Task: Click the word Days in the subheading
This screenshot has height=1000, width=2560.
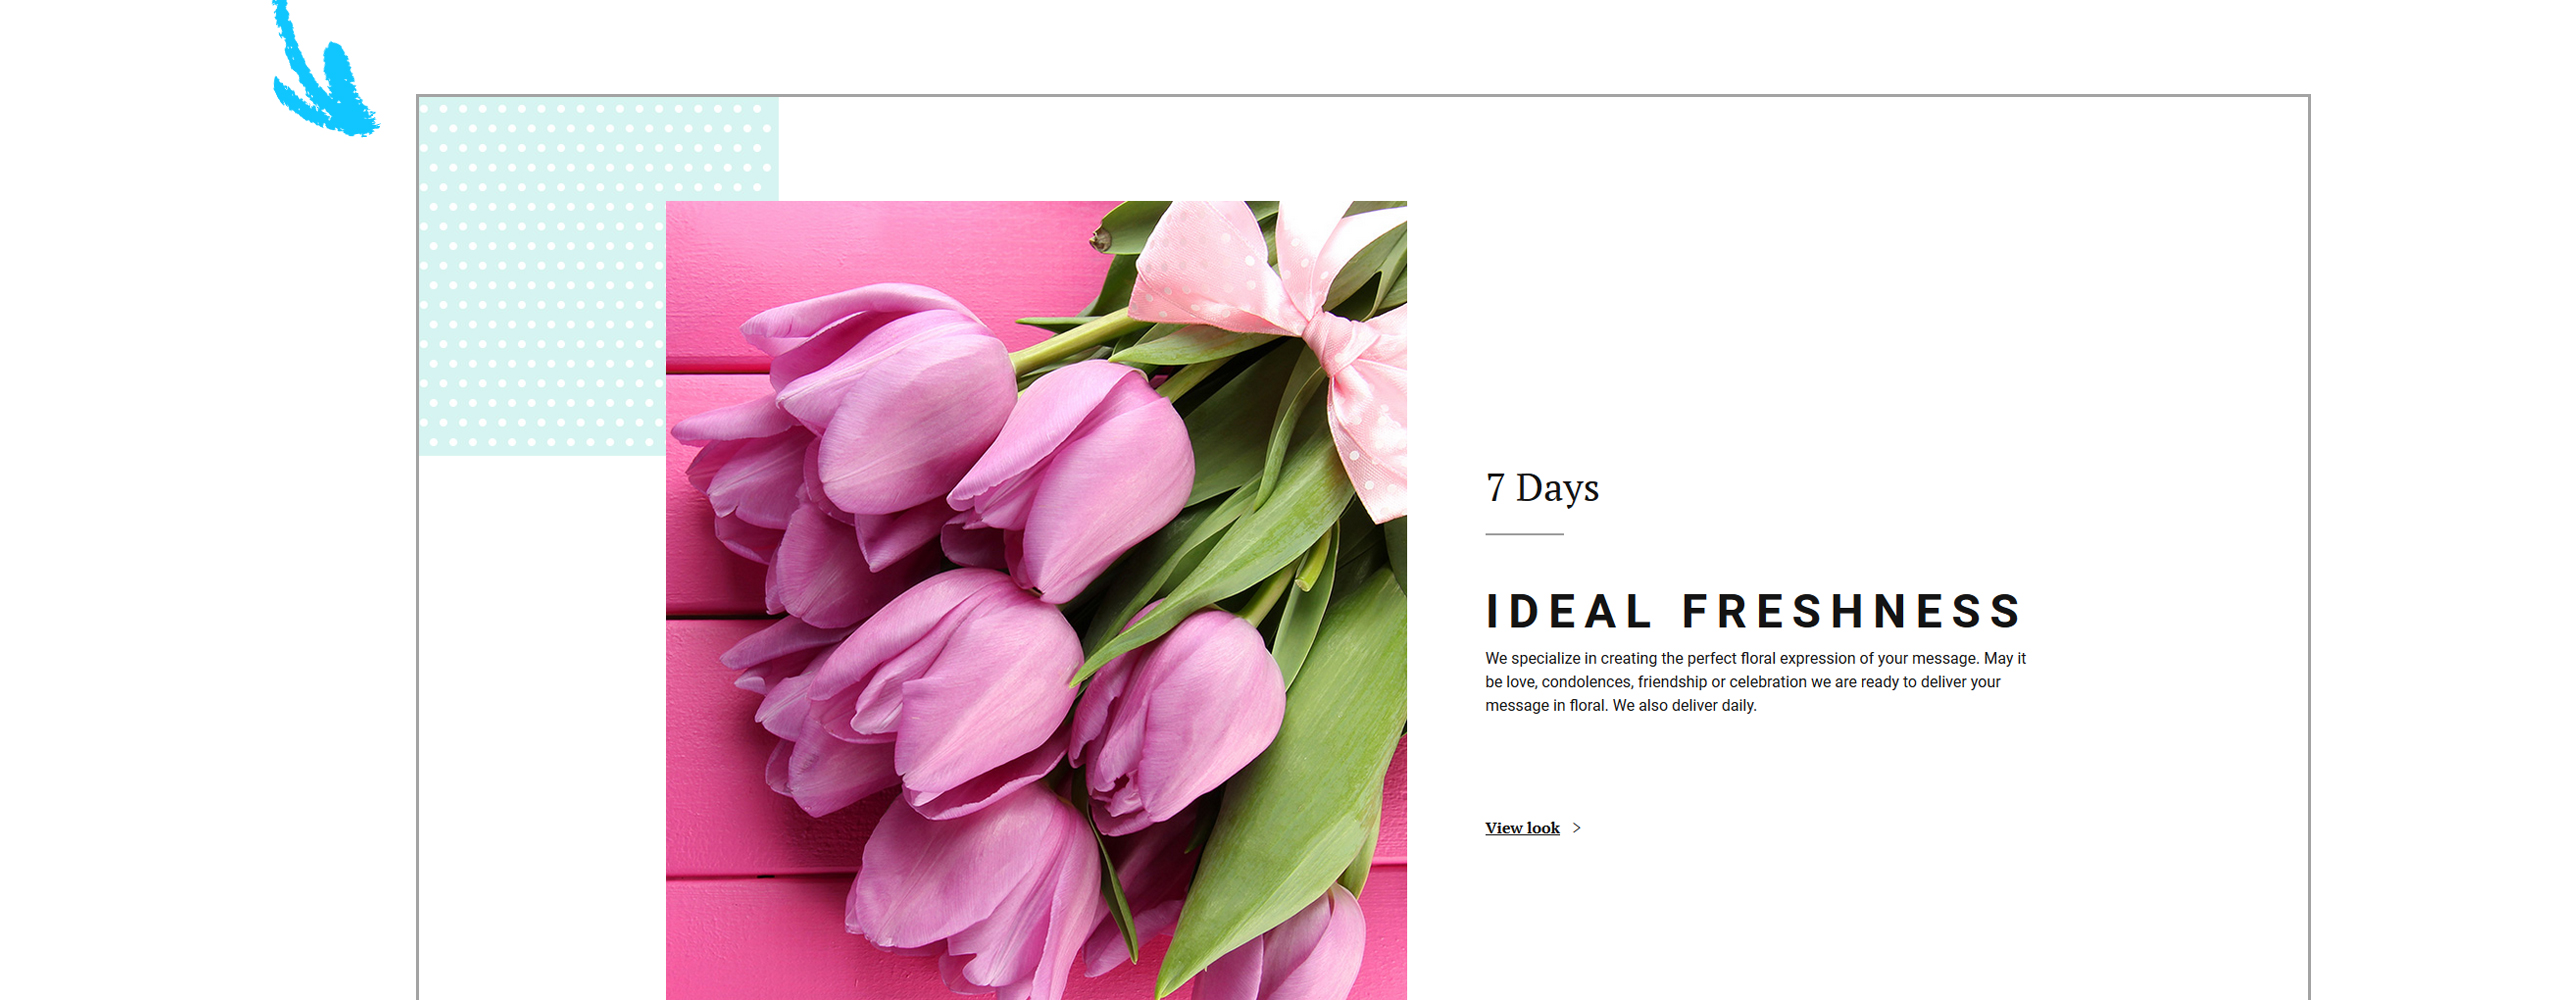Action: click(1557, 488)
